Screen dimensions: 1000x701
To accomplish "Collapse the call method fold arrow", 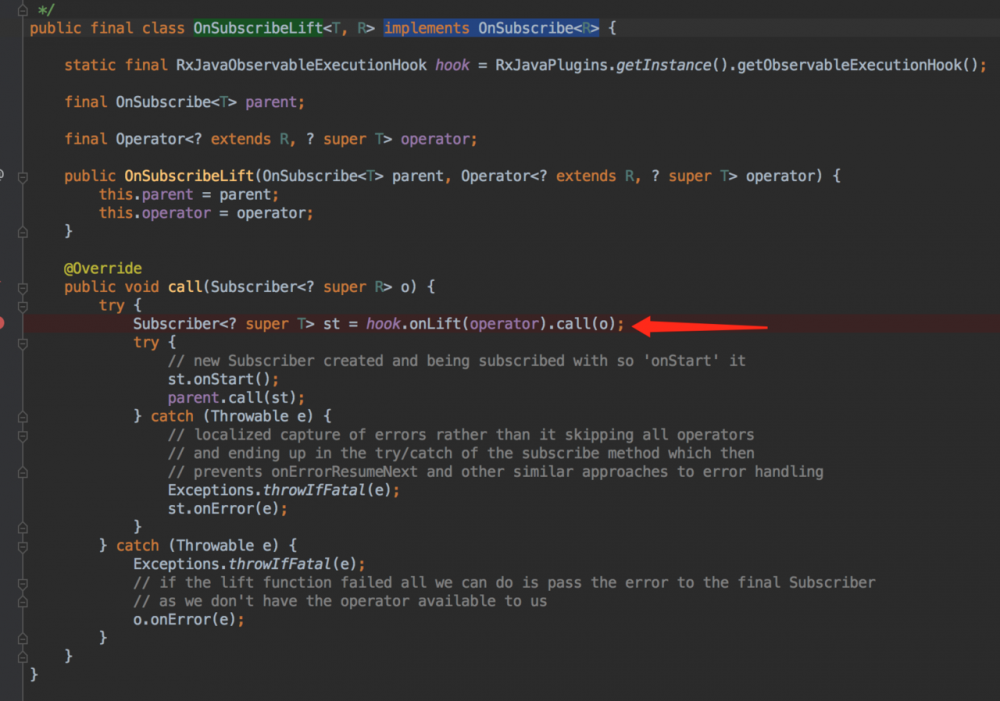I will 21,286.
